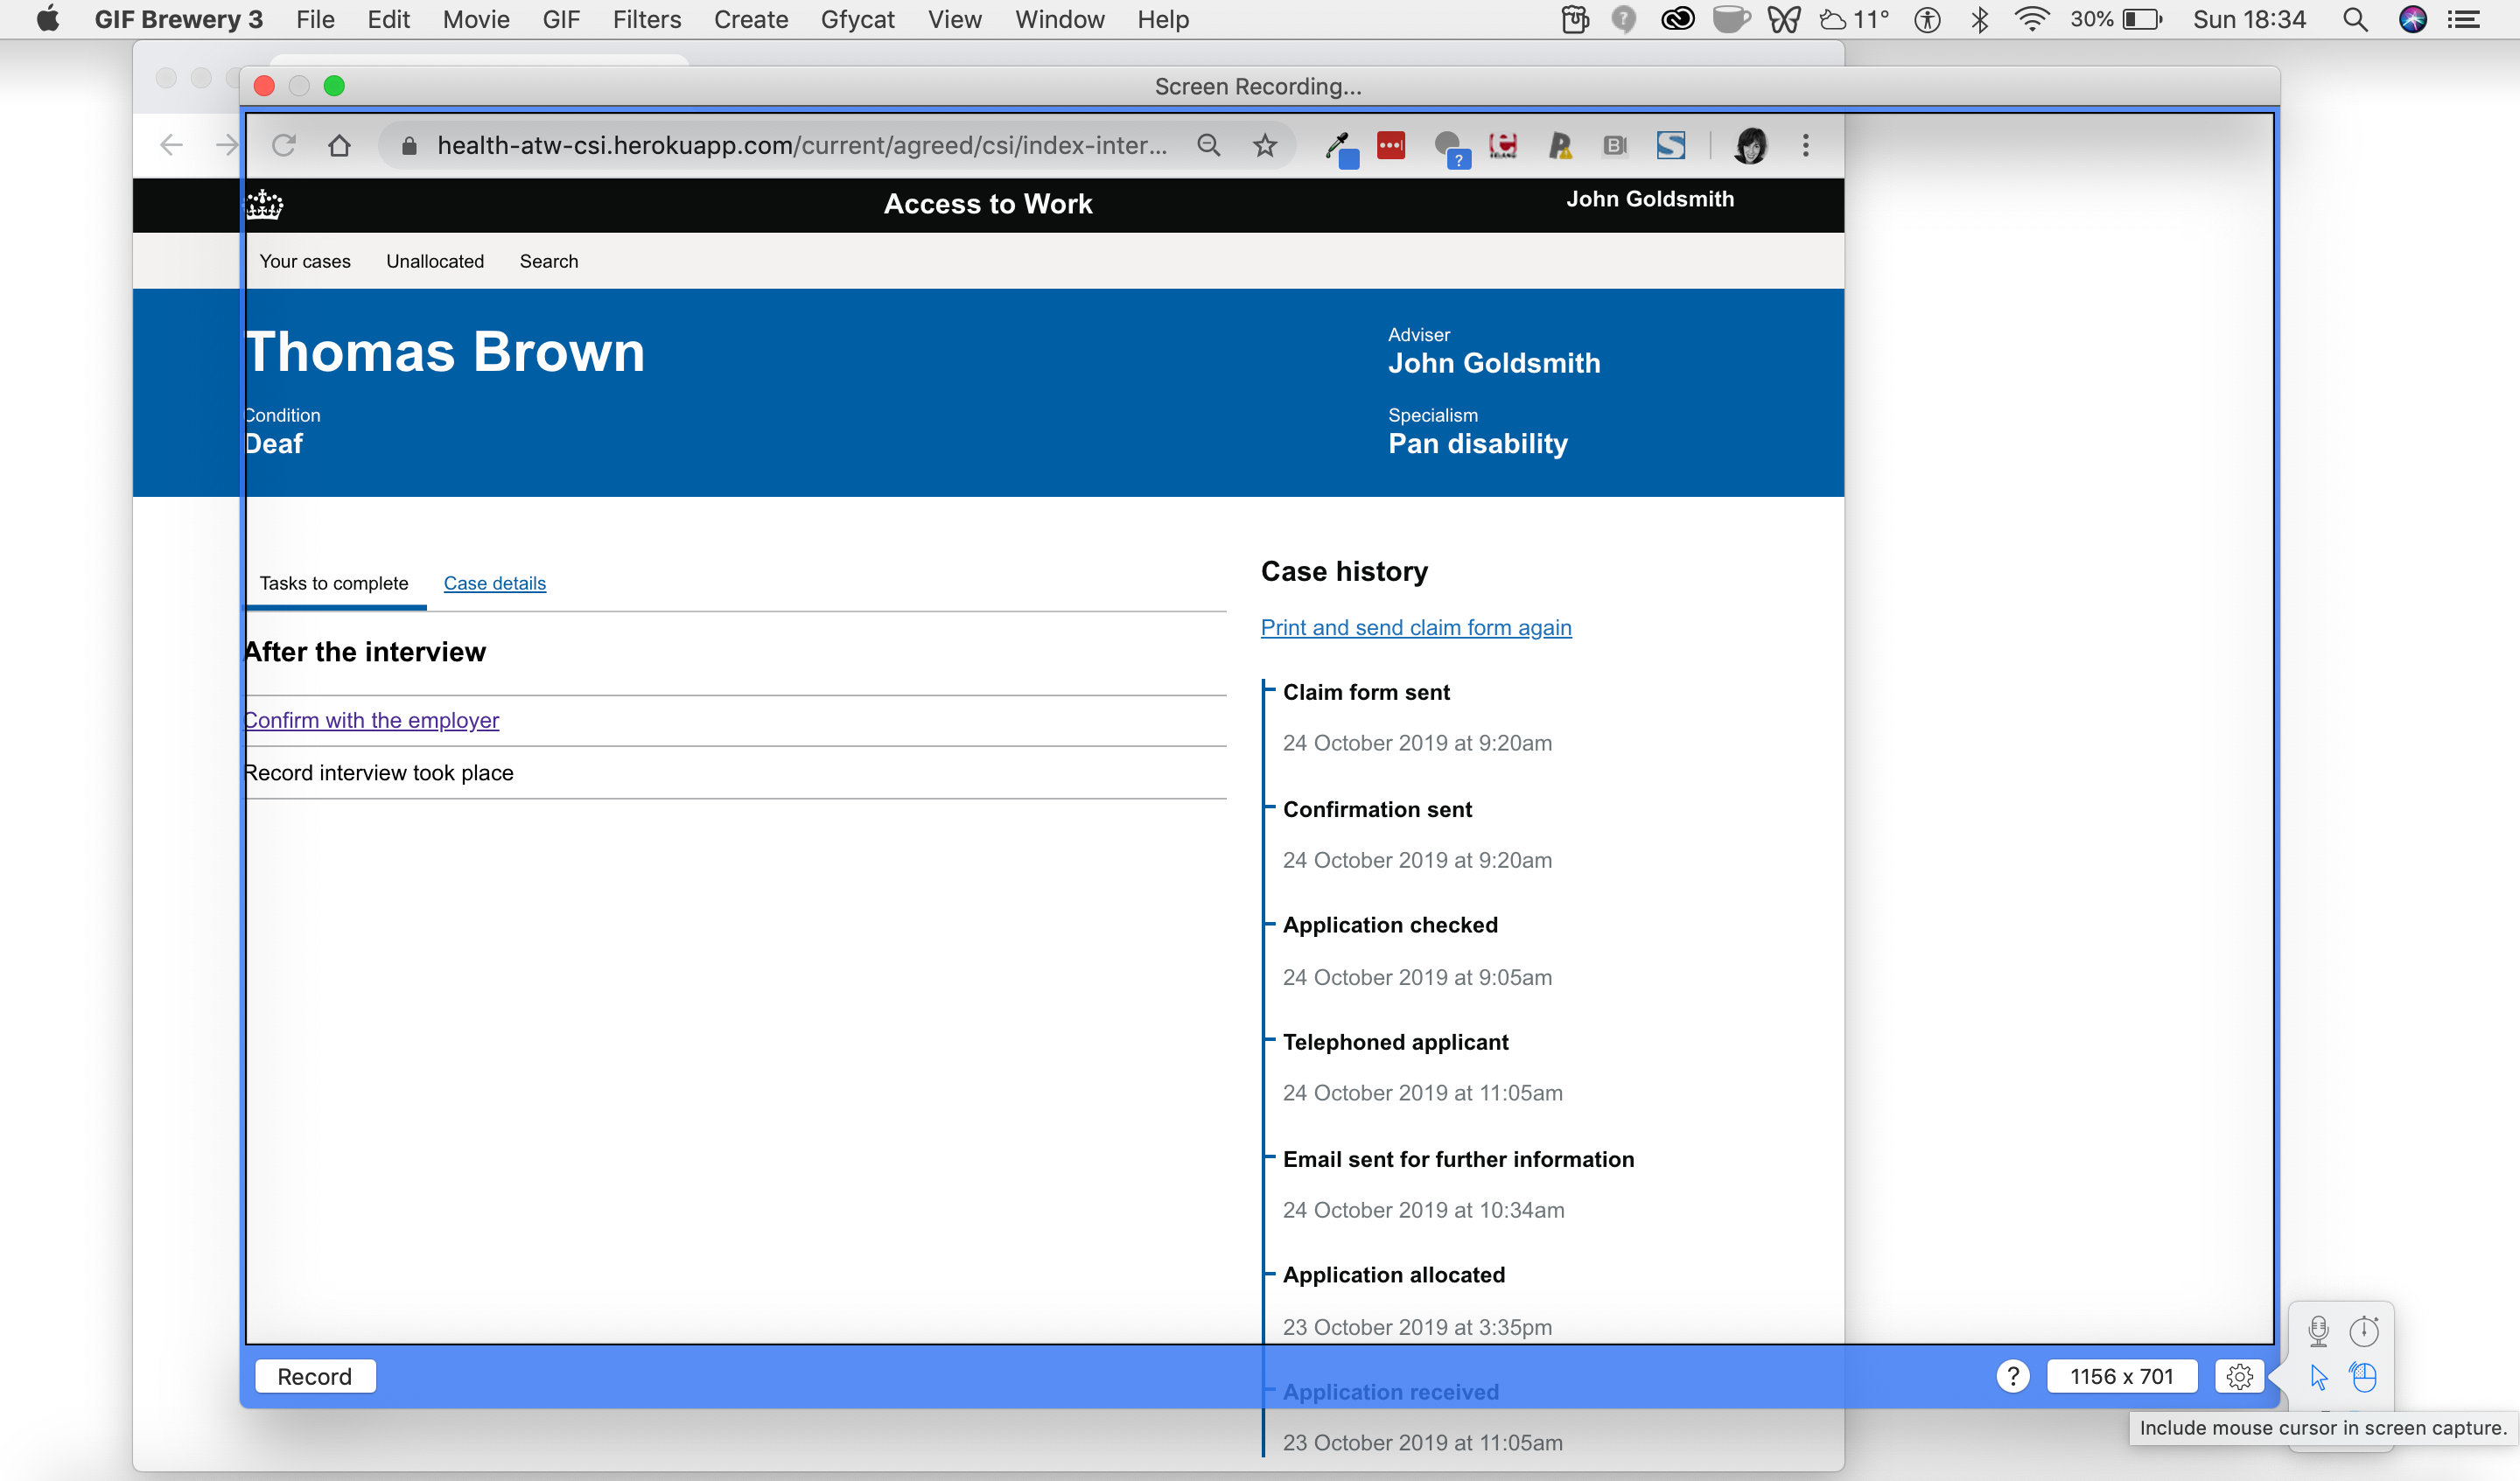Click the red calendar-style extension icon
Screen dimensions: 2520x1481
[x=1503, y=145]
